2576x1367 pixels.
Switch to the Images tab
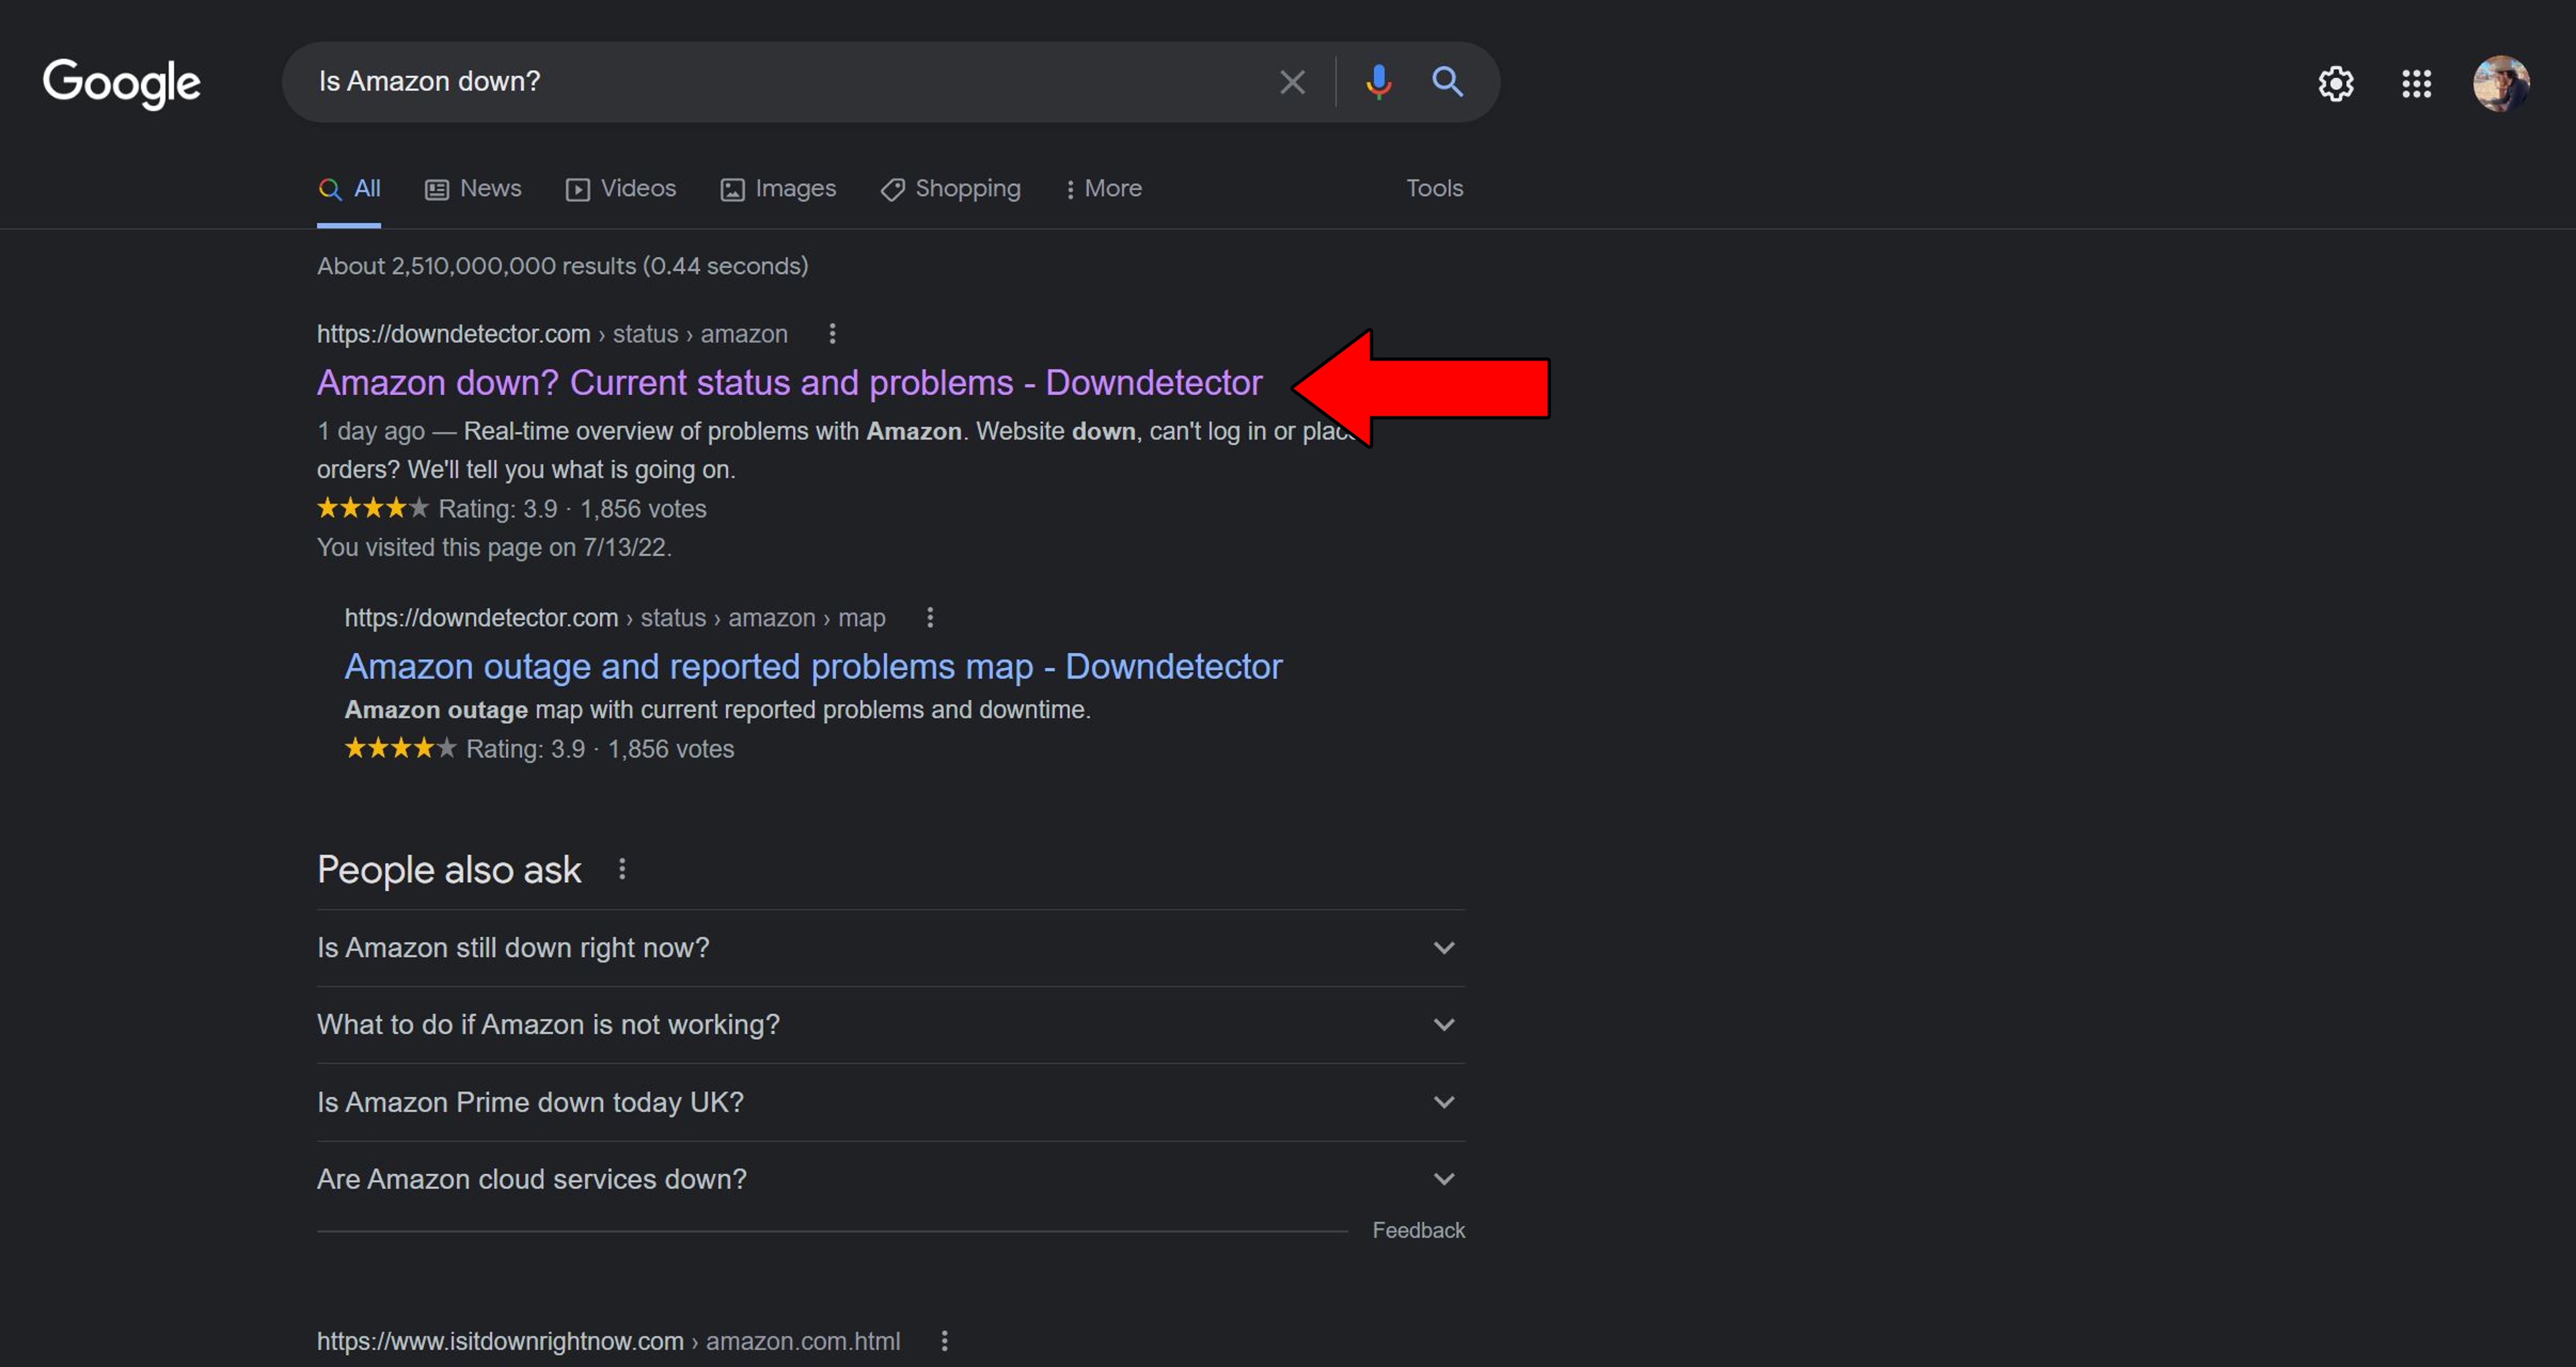(x=778, y=188)
